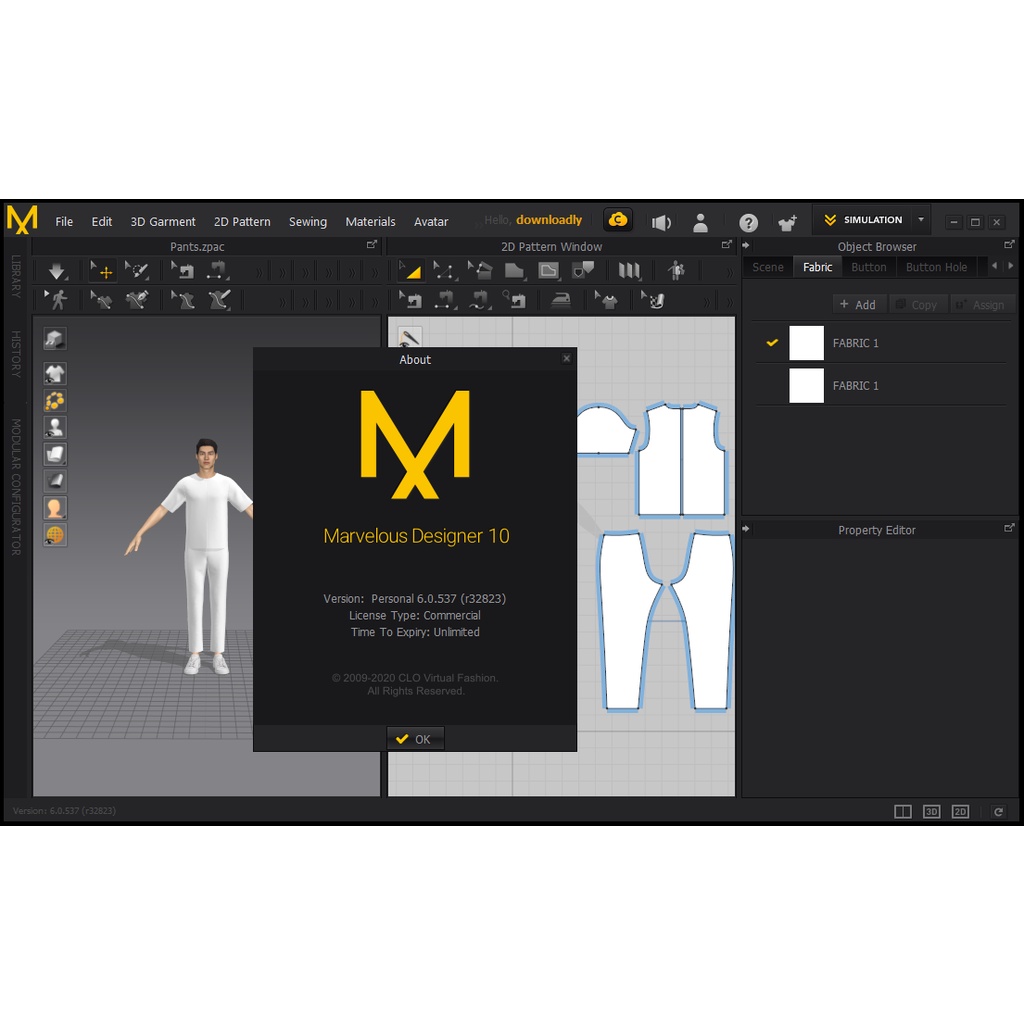Collapse the Object Browser panel arrow
The image size is (1024, 1024).
(x=746, y=246)
